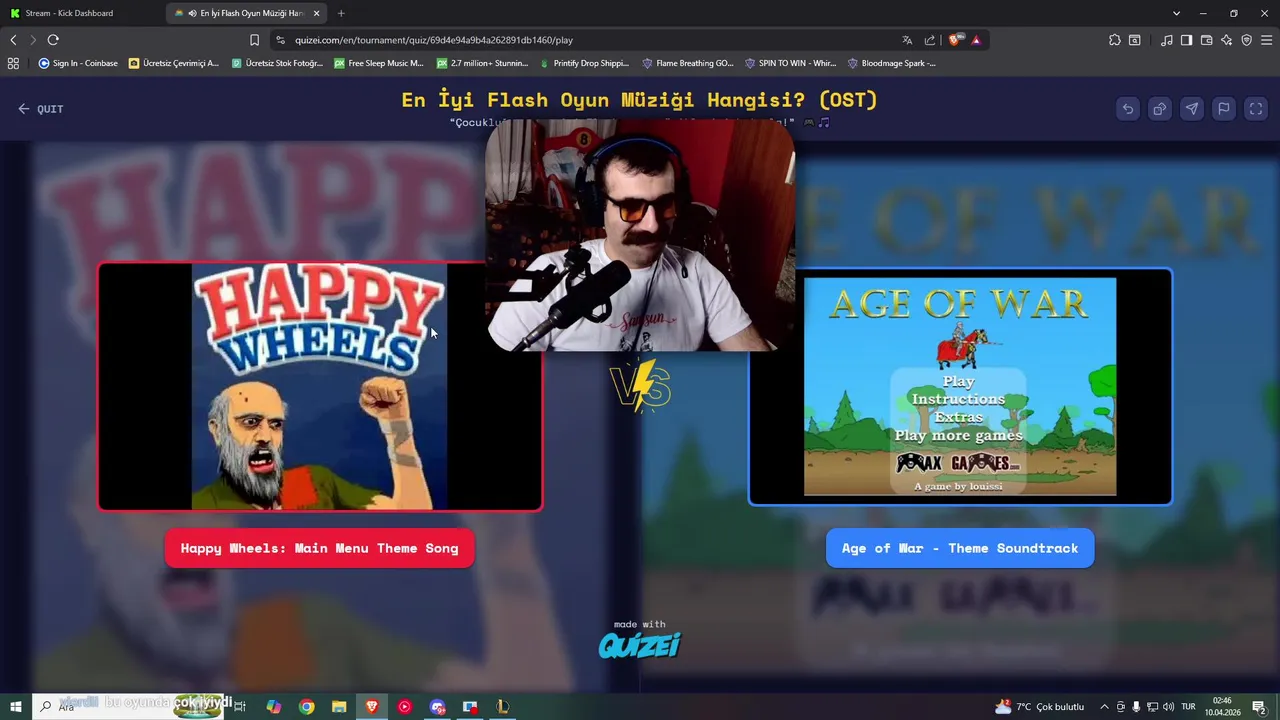Open Task View on the taskbar
The image size is (1280, 720).
tap(240, 707)
